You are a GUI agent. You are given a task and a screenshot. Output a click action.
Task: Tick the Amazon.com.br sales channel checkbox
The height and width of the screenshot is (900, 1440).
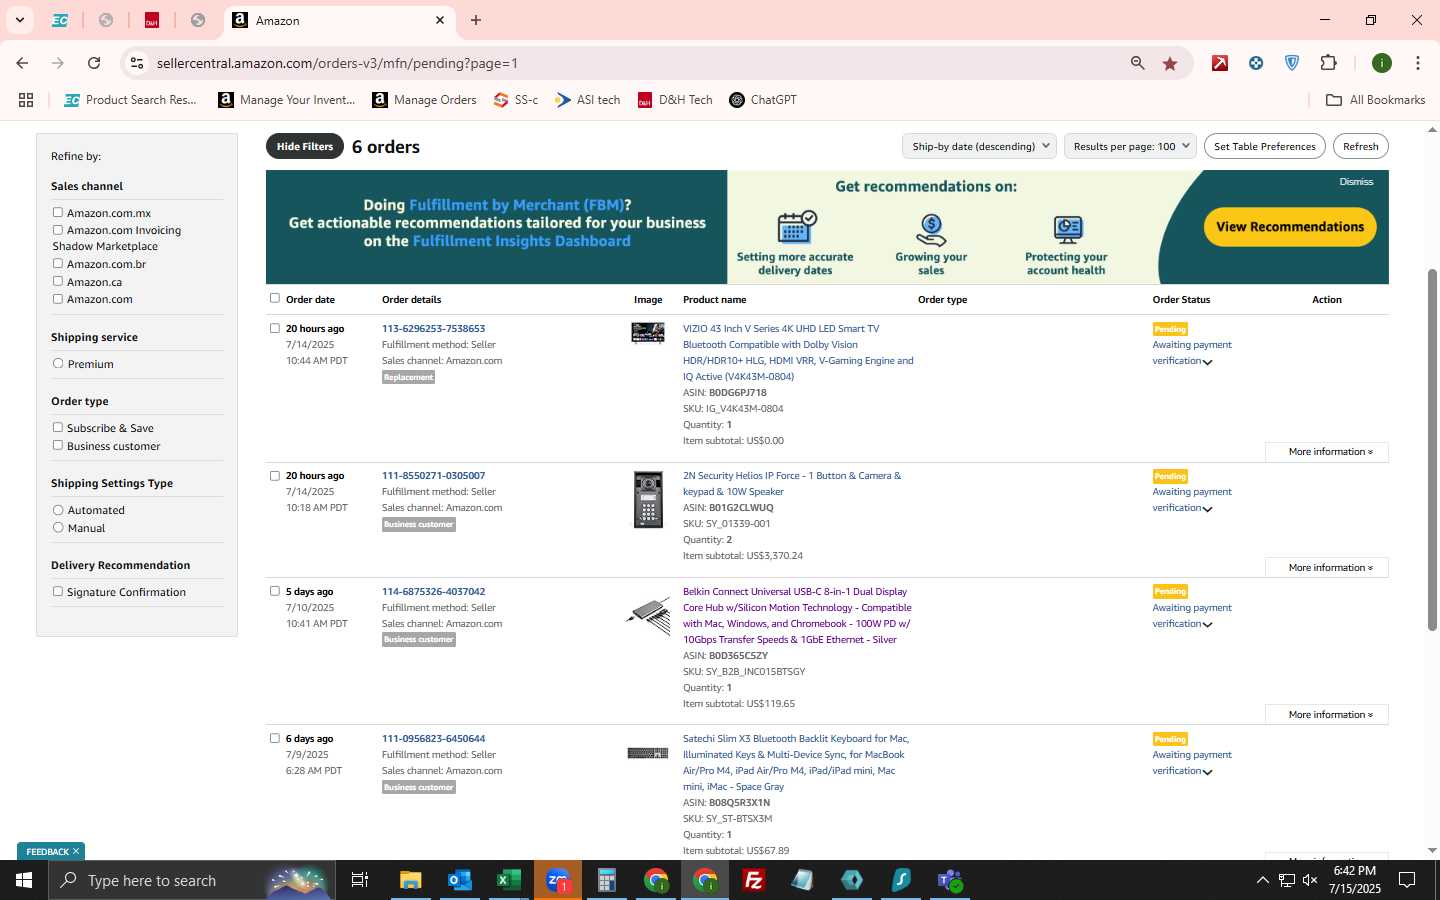pos(58,263)
